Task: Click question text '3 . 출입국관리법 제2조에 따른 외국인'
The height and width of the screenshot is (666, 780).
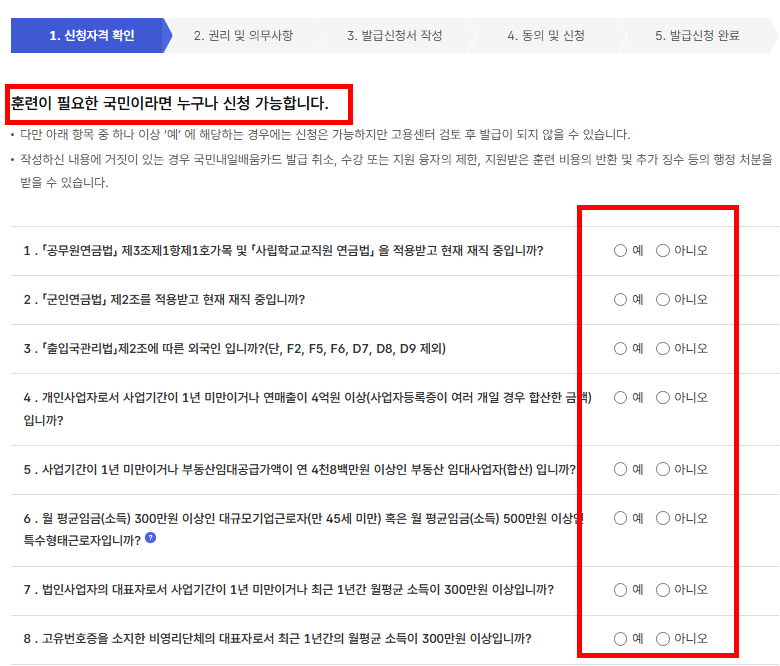Action: 234,349
